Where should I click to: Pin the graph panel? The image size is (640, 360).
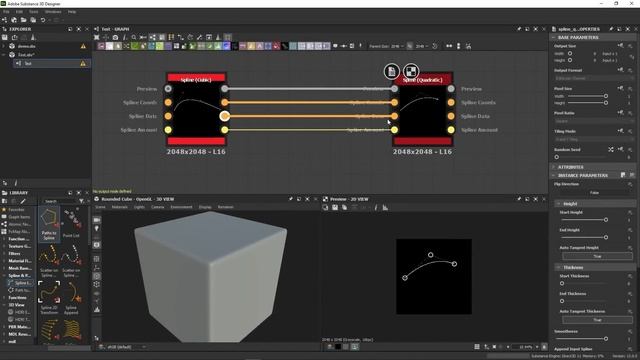pyautogui.click(x=519, y=29)
